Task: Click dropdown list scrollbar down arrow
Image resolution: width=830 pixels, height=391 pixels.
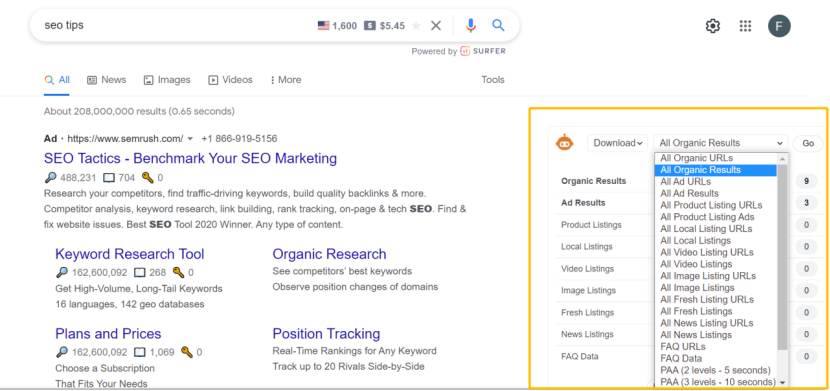Action: [x=782, y=383]
